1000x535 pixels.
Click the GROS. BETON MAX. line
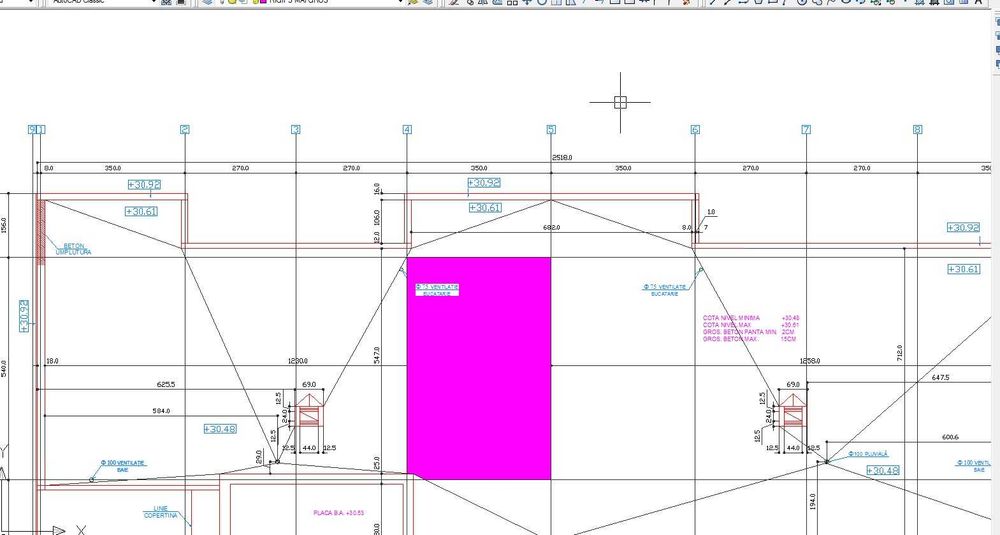(749, 339)
